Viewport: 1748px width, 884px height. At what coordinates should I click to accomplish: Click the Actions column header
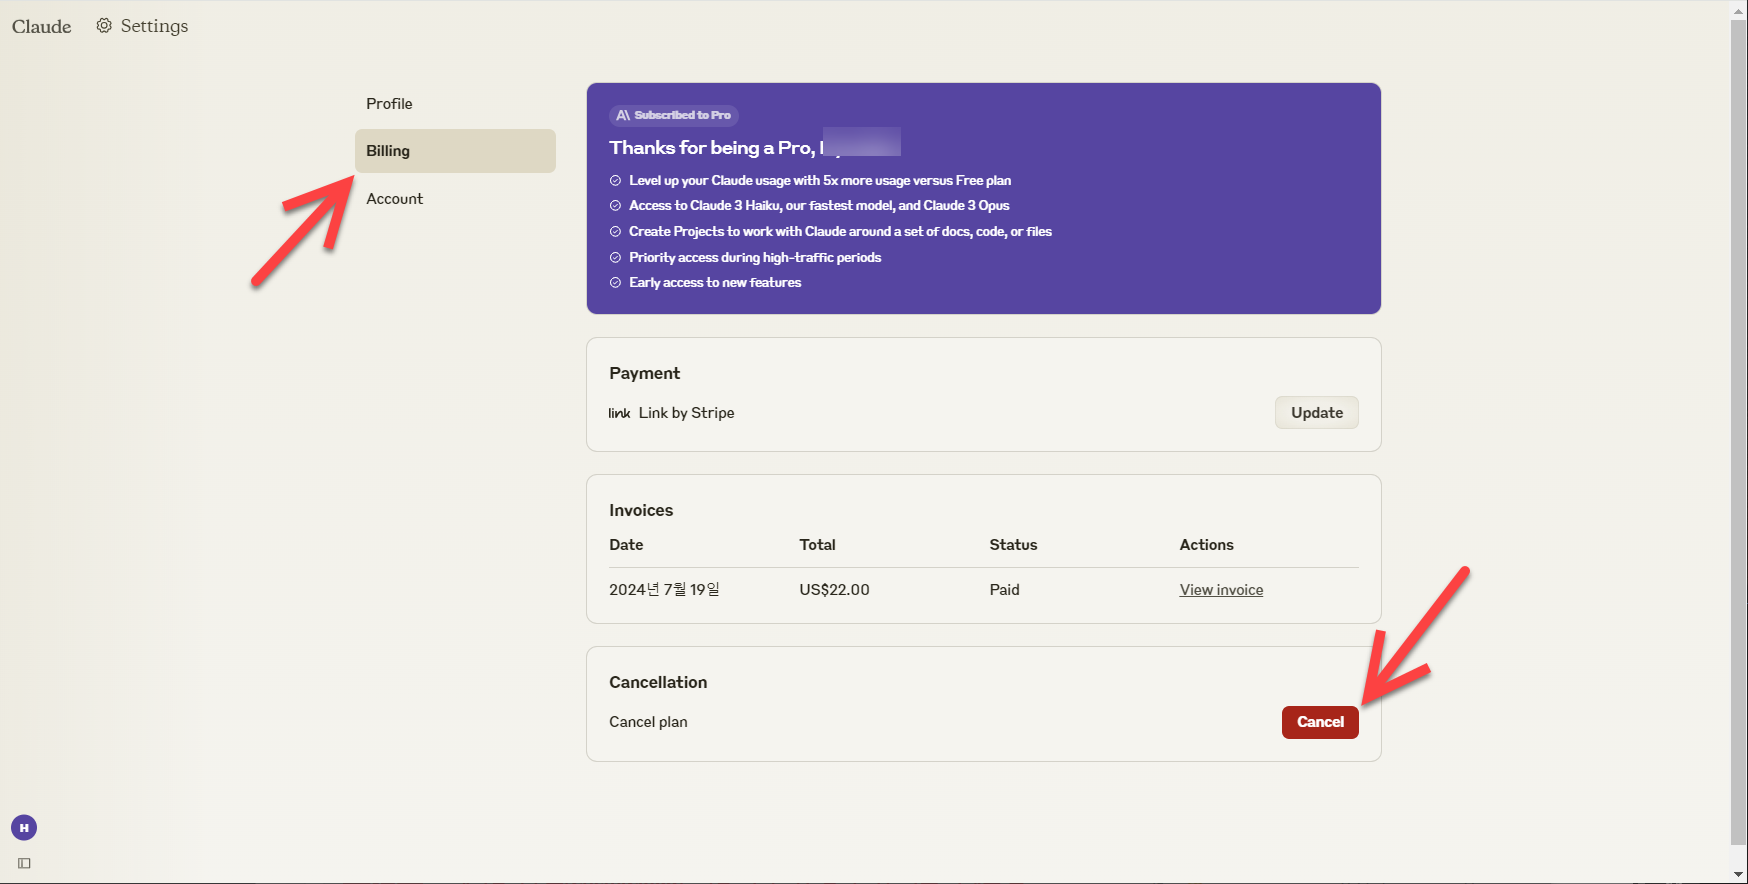click(x=1206, y=545)
